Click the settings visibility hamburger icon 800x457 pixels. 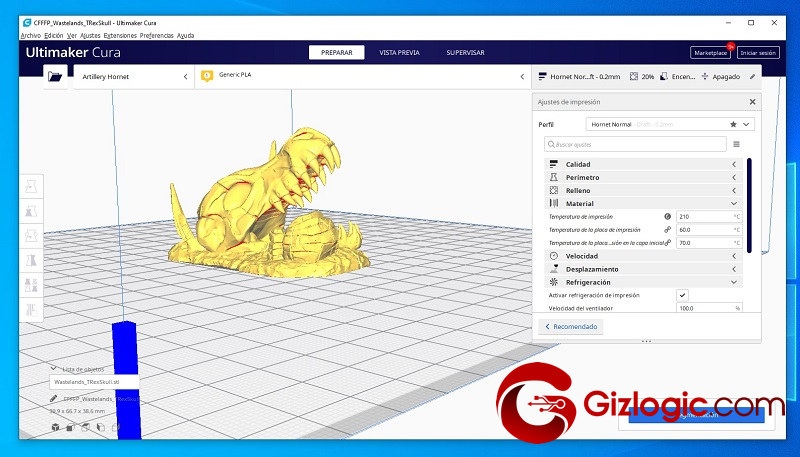point(736,144)
